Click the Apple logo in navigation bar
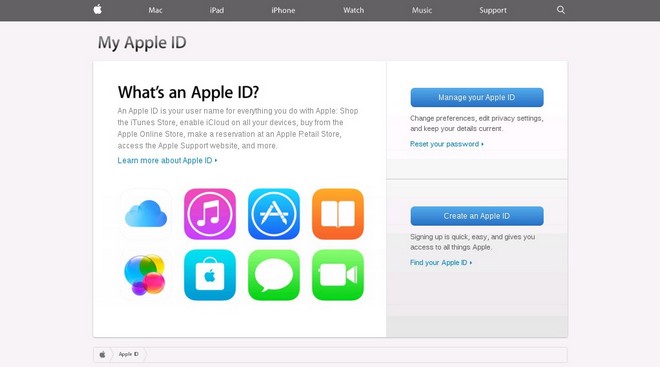The image size is (660, 367). pos(98,9)
